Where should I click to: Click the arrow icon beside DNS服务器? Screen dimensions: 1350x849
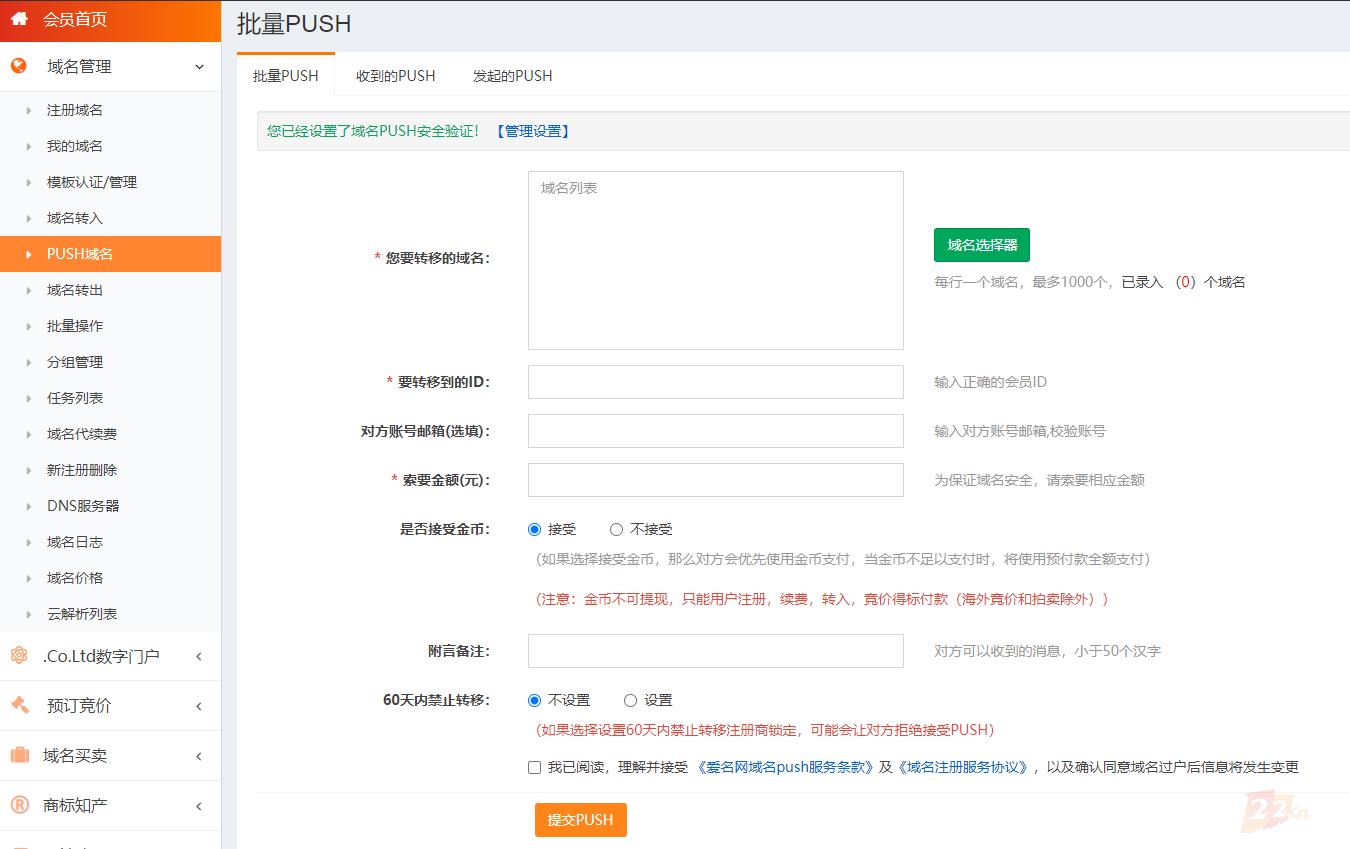(x=29, y=506)
